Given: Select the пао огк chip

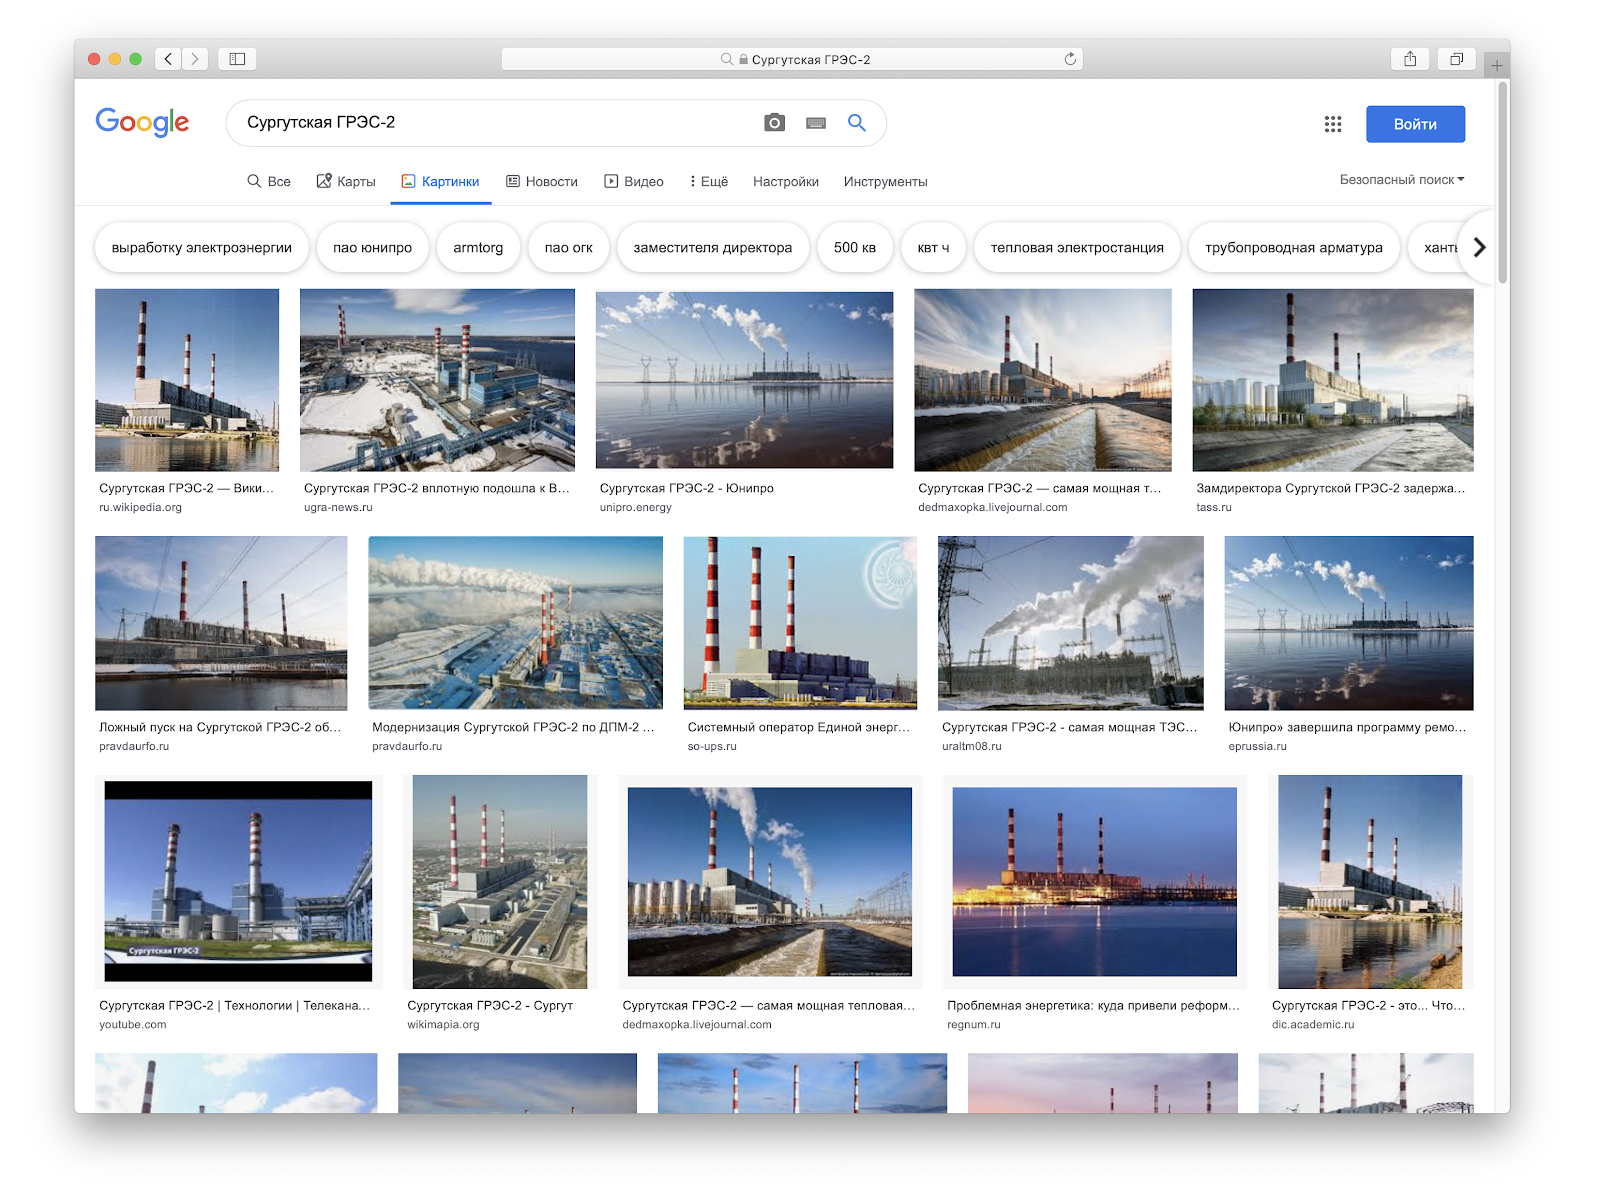Looking at the screenshot, I should coord(569,247).
